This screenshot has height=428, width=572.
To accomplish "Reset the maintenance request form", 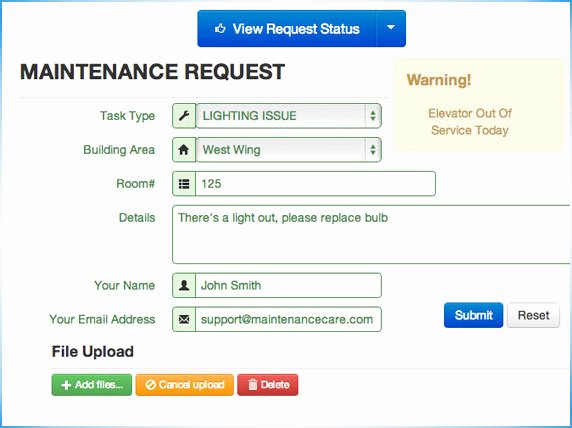I will click(x=533, y=315).
